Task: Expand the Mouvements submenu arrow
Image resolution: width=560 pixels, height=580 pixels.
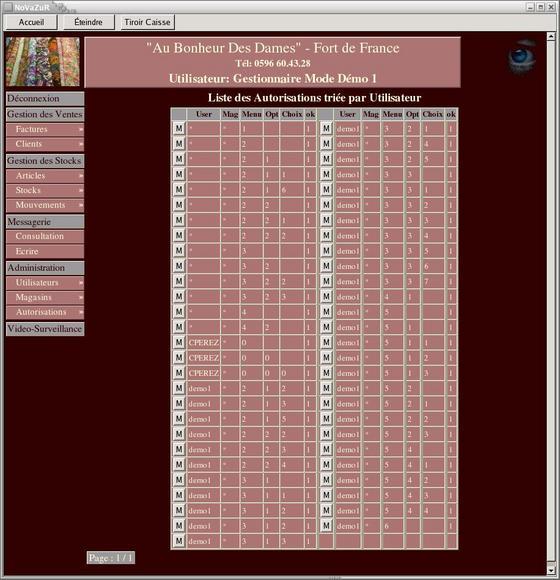Action: (x=81, y=205)
